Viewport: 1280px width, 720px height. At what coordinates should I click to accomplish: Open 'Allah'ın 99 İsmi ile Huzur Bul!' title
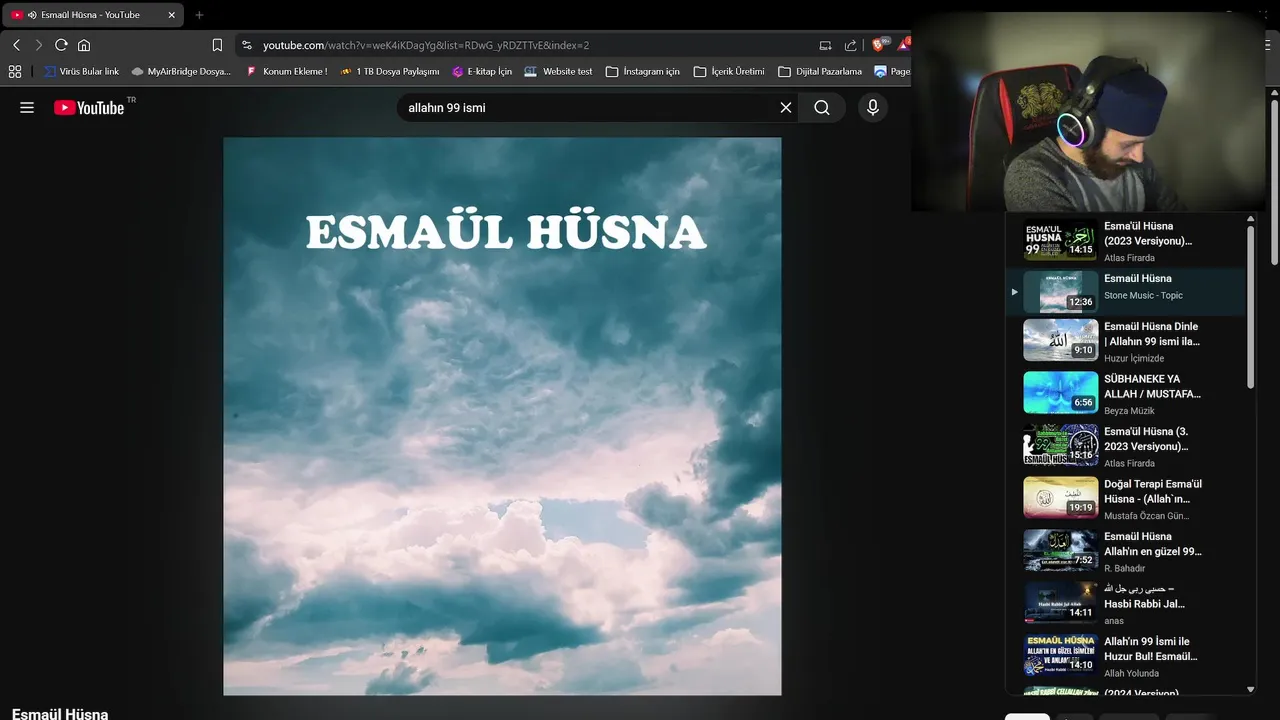pyautogui.click(x=1150, y=649)
